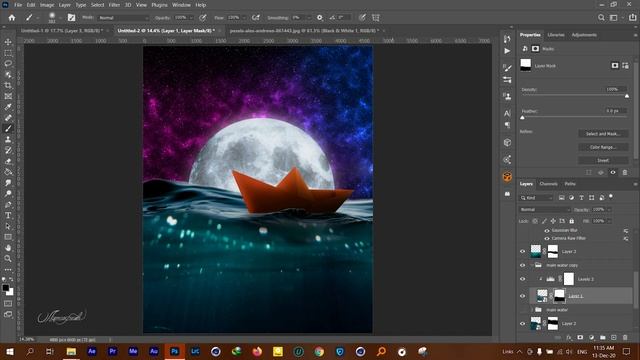
Task: Hide the Layer 2 layer
Action: pyautogui.click(x=522, y=324)
